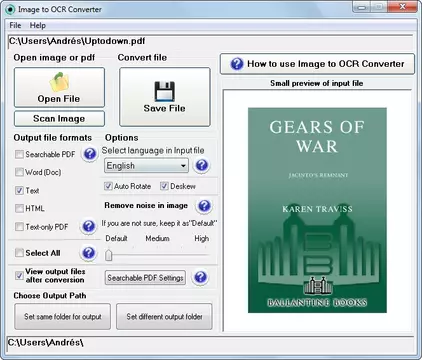Enable the Searchable PDF checkbox
This screenshot has height=360, width=422.
[x=19, y=154]
